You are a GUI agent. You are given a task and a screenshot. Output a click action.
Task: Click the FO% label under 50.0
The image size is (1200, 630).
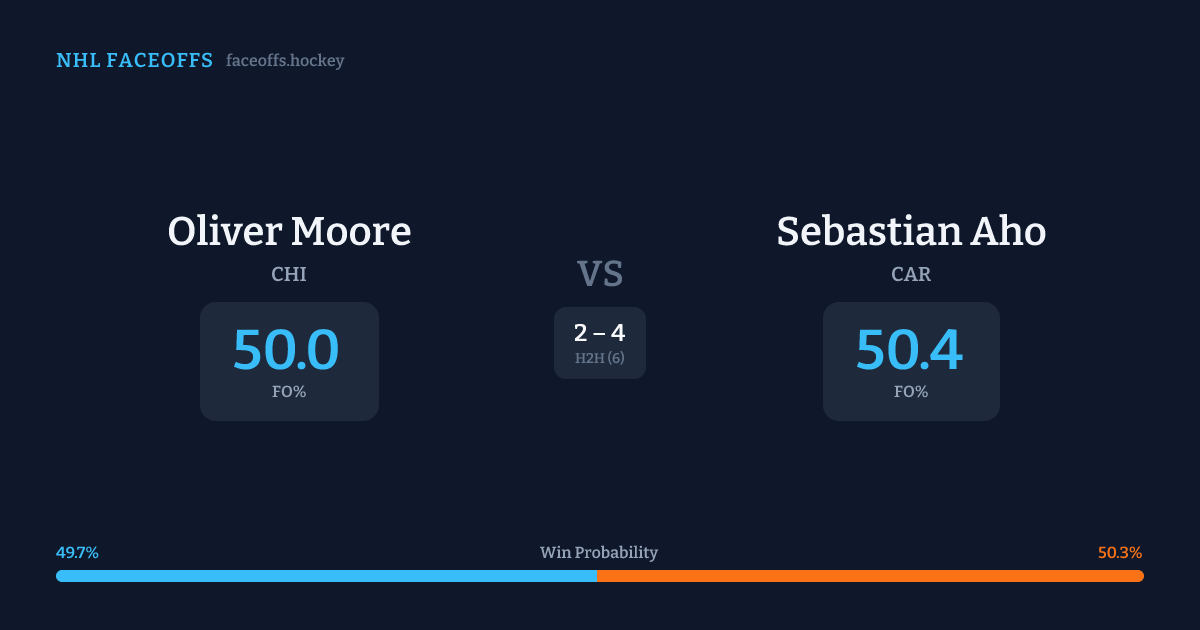(289, 392)
